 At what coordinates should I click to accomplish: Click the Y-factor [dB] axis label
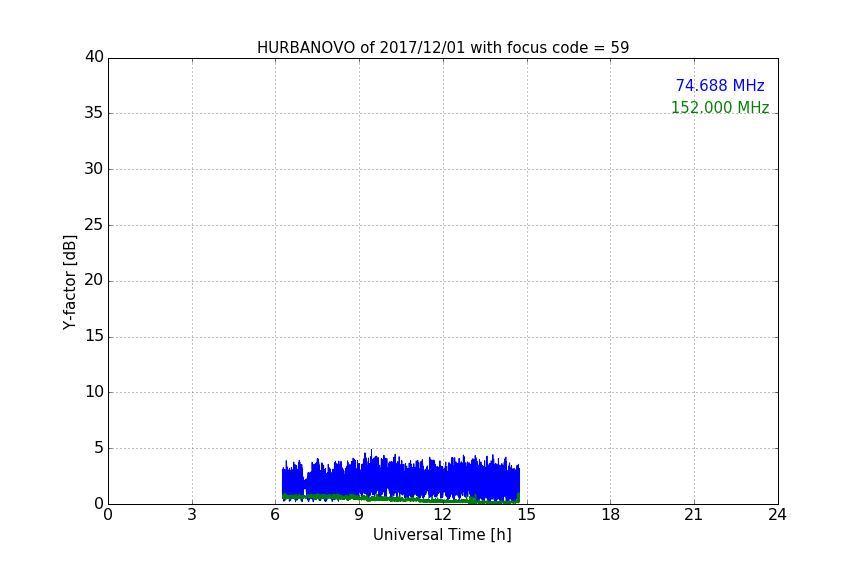click(x=69, y=282)
